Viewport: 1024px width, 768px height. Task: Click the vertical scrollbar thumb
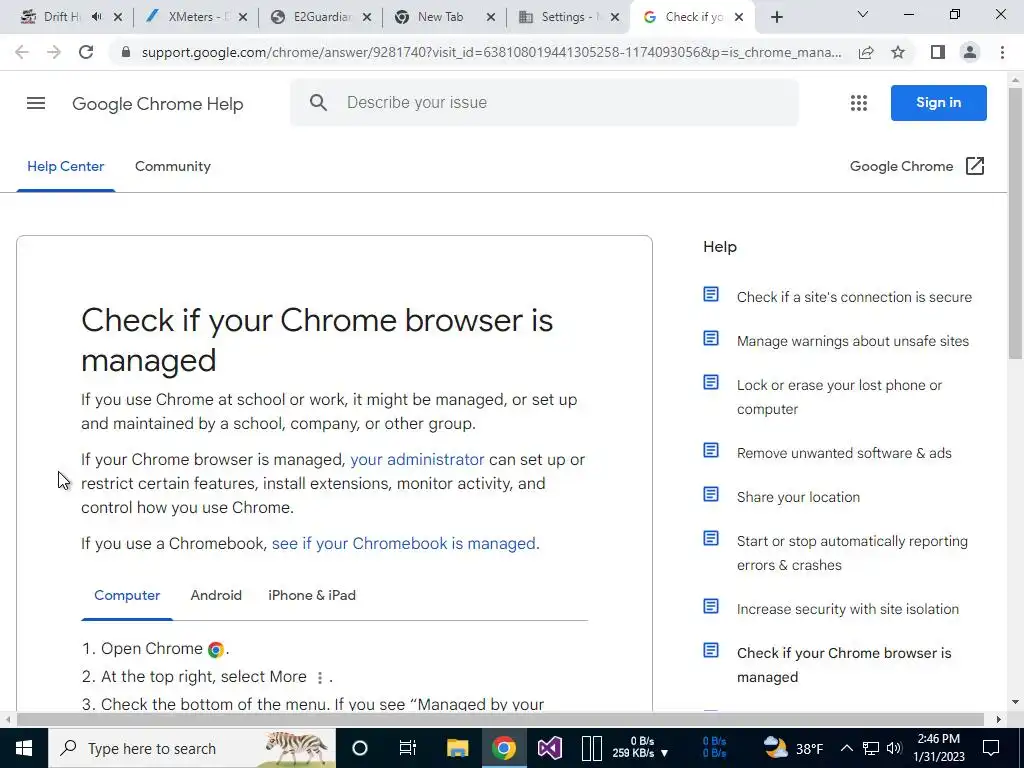pyautogui.click(x=1016, y=222)
